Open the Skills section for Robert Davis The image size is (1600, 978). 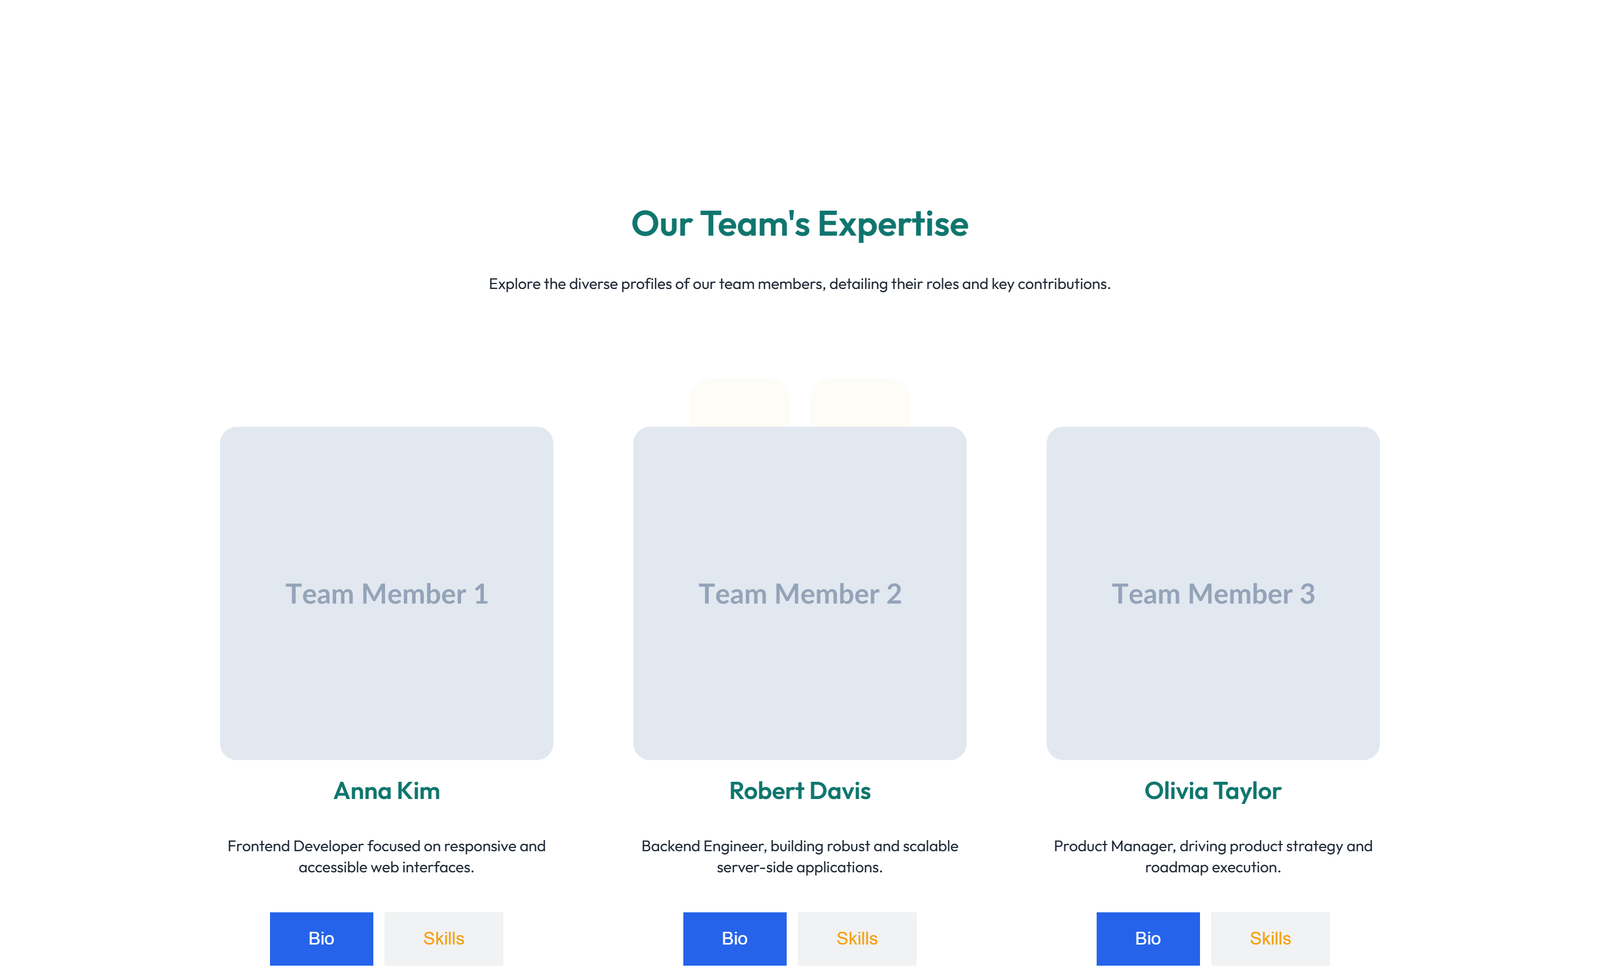click(856, 938)
